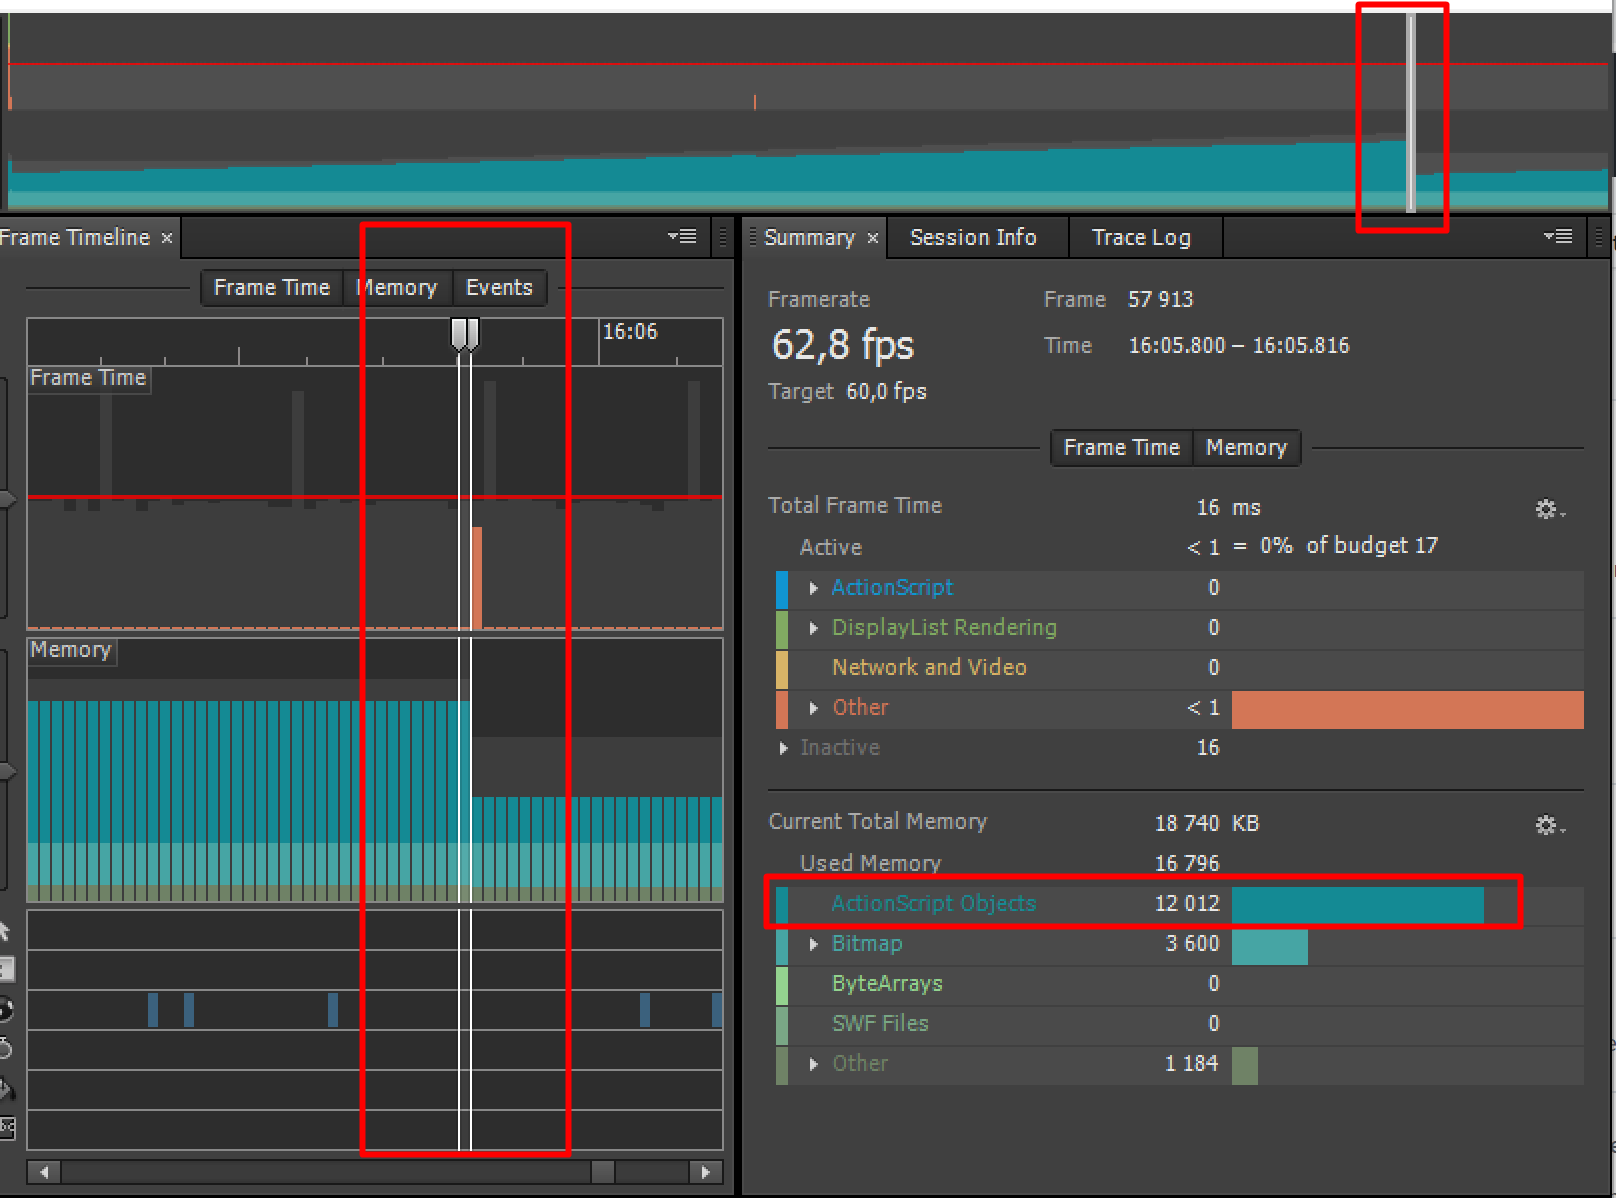This screenshot has width=1616, height=1198.
Task: Toggle Memory section in Summary
Action: [1246, 448]
